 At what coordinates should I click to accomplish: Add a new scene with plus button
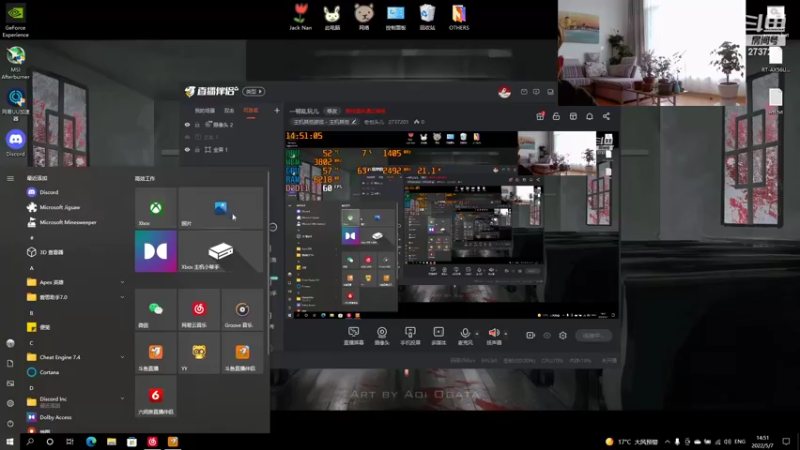click(277, 110)
